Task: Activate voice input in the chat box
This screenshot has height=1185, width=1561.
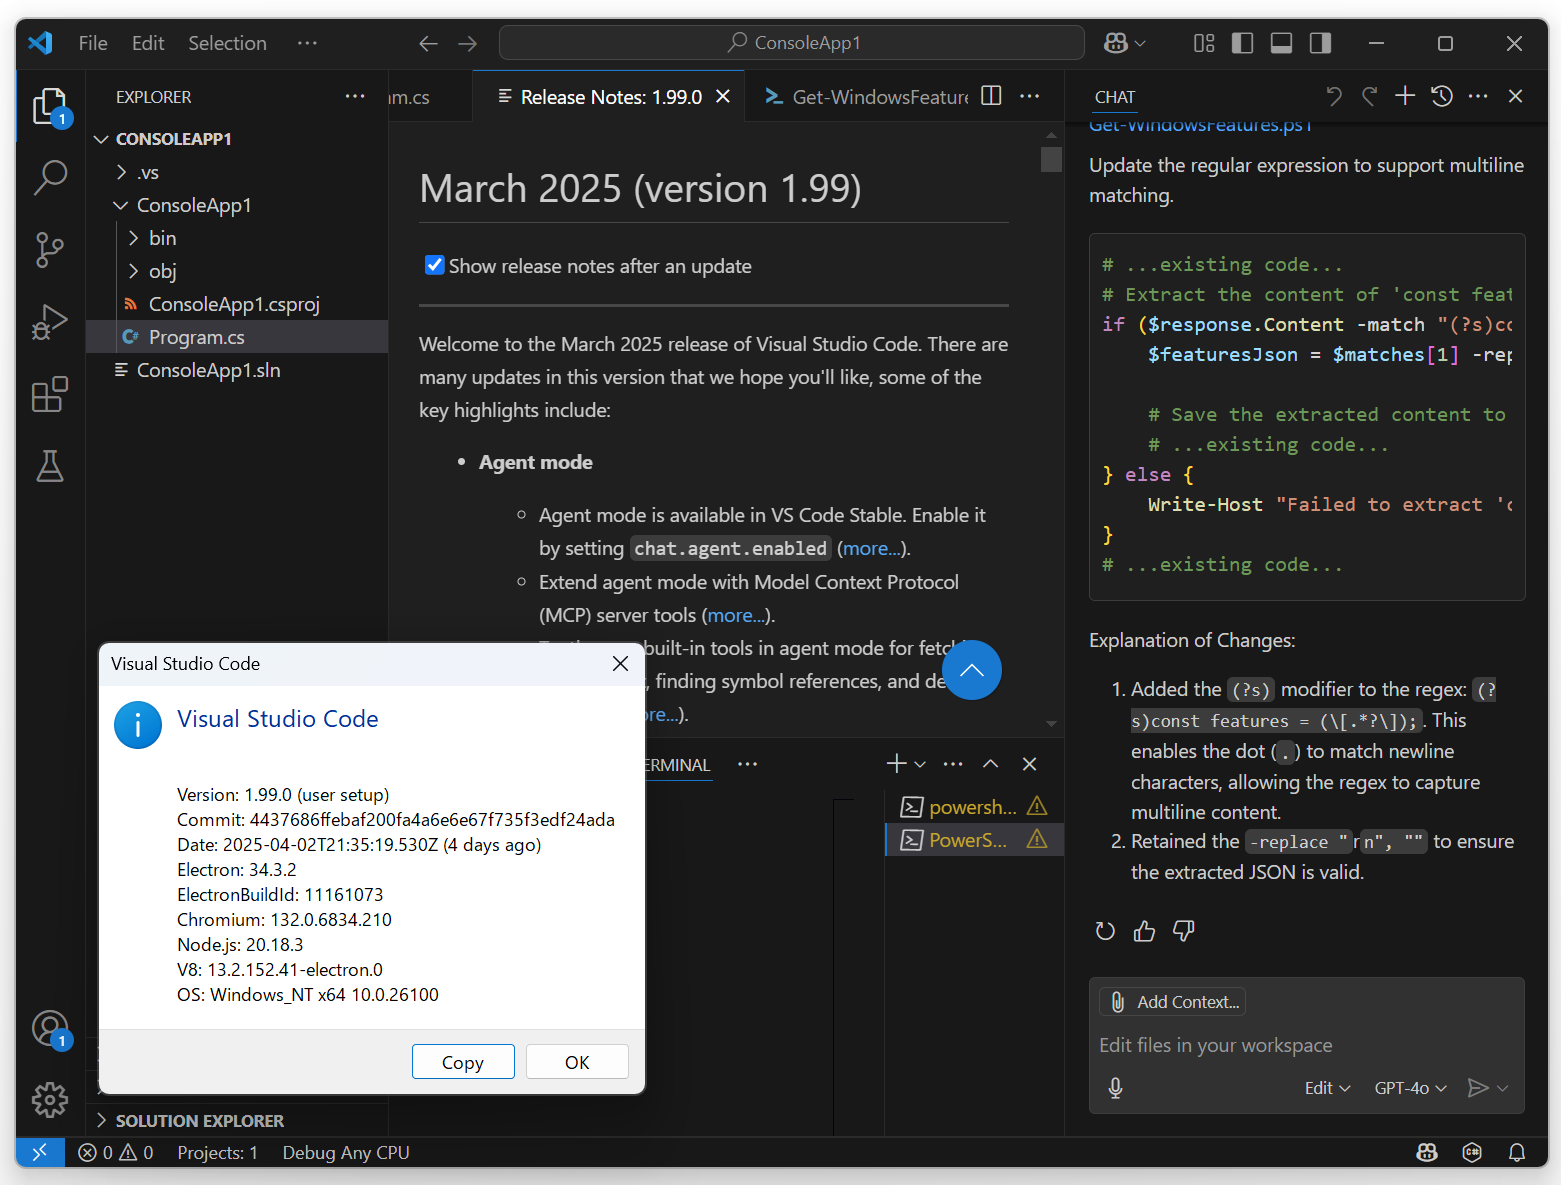Action: point(1115,1088)
